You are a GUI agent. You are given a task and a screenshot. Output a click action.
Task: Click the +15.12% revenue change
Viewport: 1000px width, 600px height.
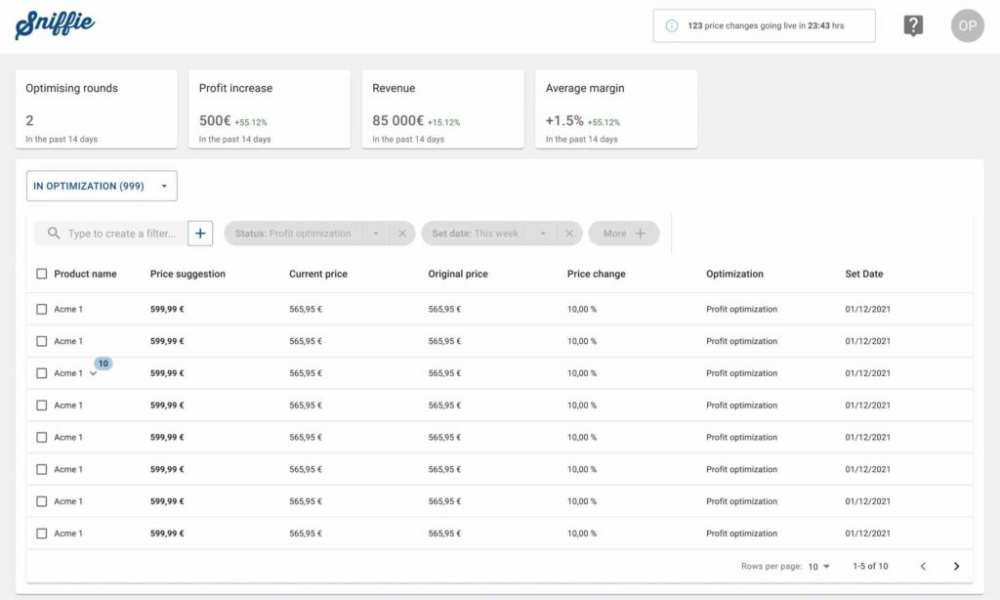[x=444, y=122]
